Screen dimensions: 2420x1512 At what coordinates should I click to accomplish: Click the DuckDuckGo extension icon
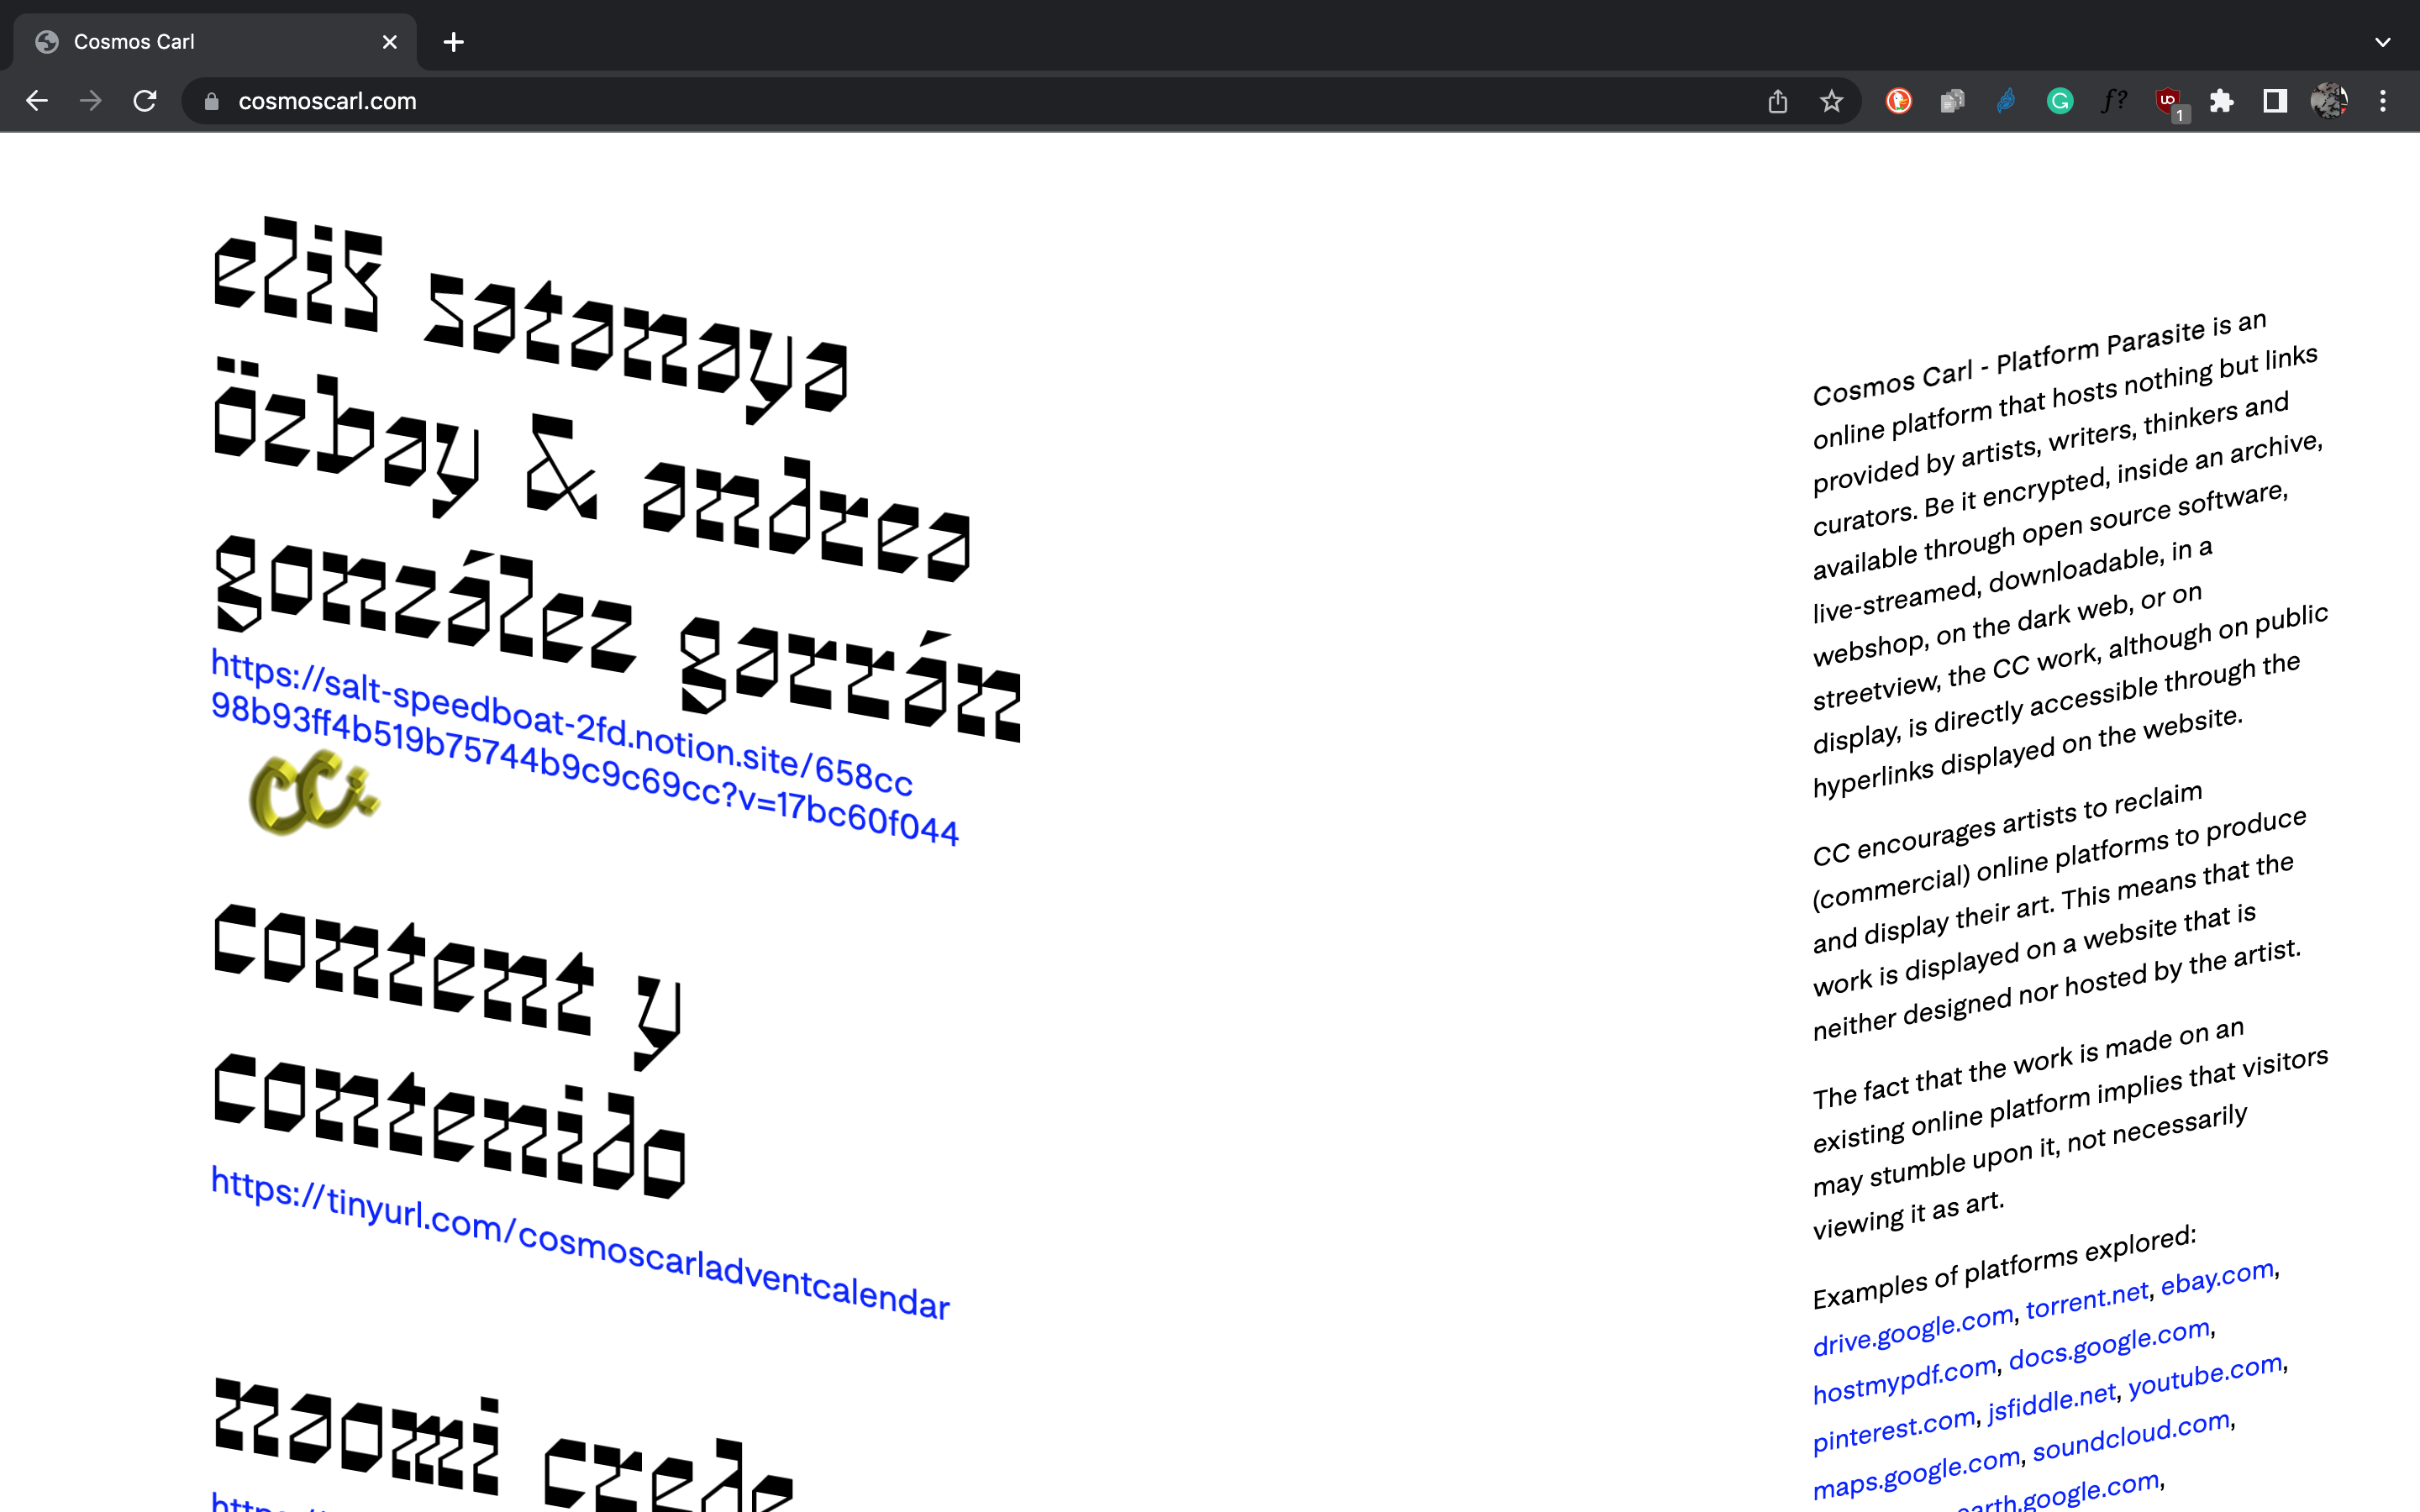[x=1898, y=101]
